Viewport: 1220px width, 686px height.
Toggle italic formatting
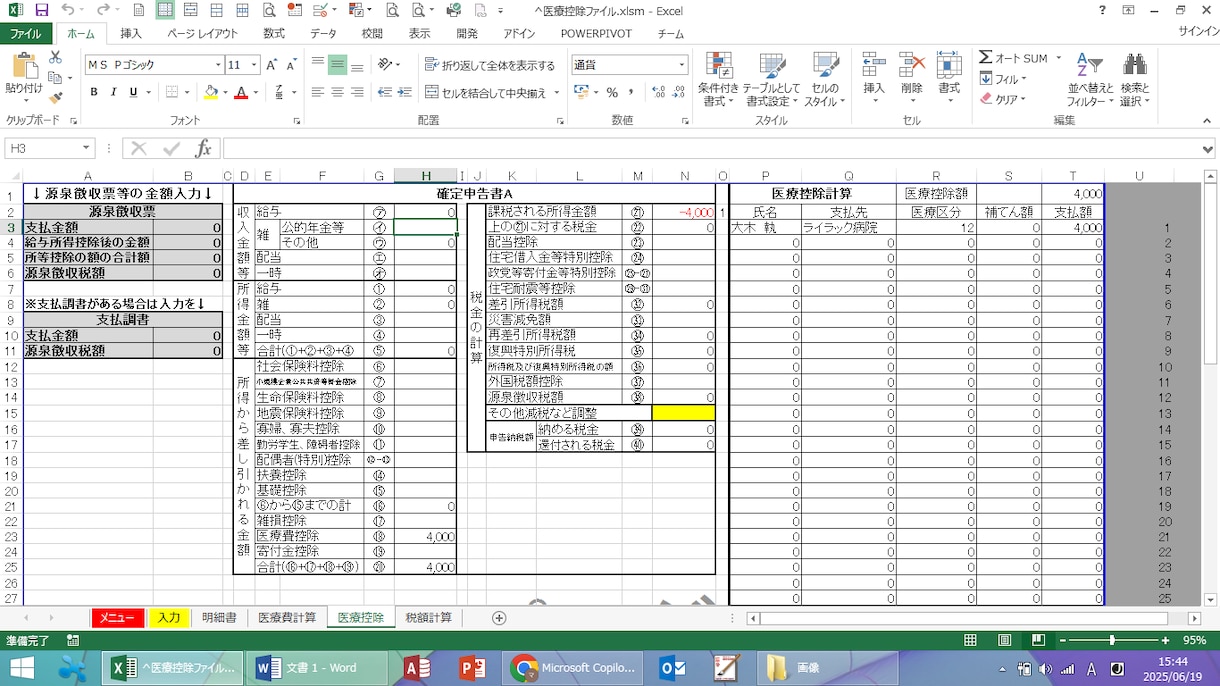tap(113, 92)
